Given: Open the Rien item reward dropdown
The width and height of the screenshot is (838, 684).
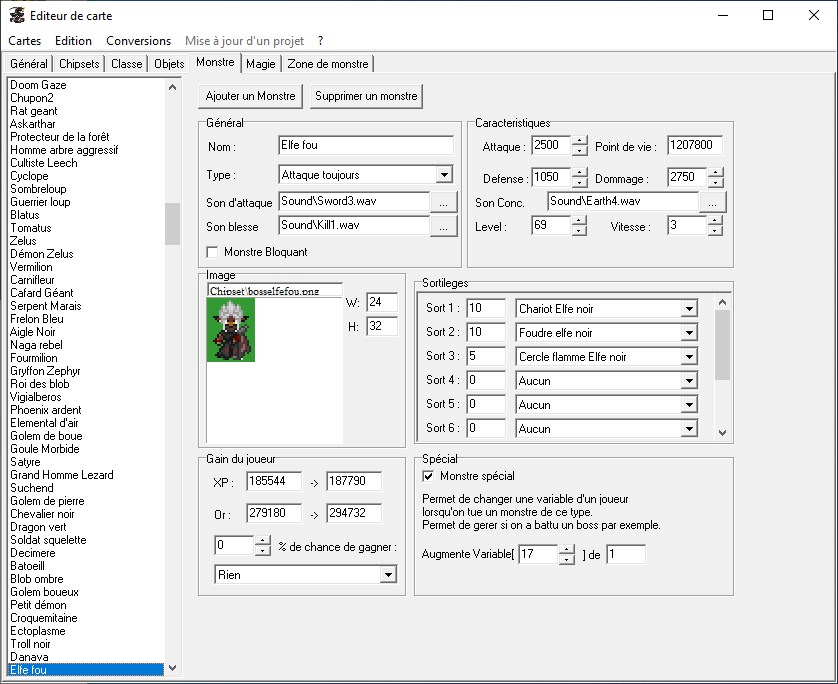Looking at the screenshot, I should [x=388, y=575].
